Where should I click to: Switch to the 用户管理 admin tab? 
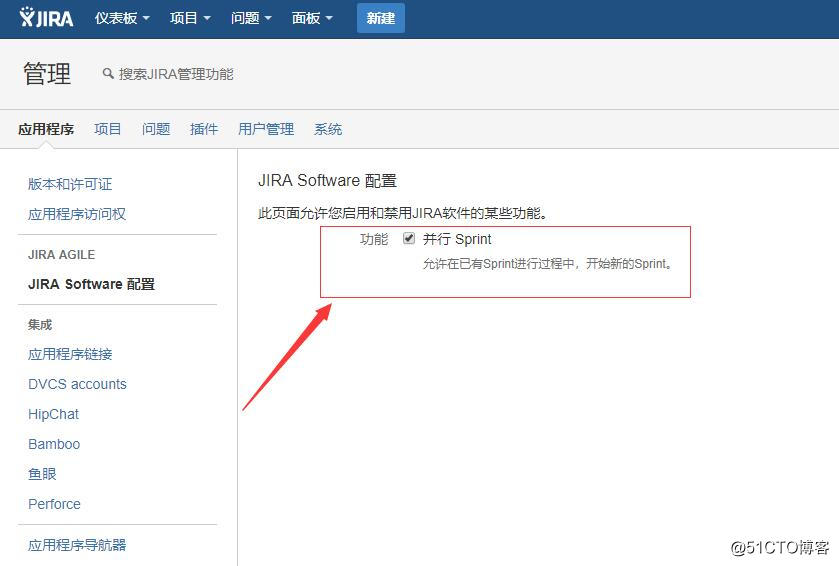(266, 129)
